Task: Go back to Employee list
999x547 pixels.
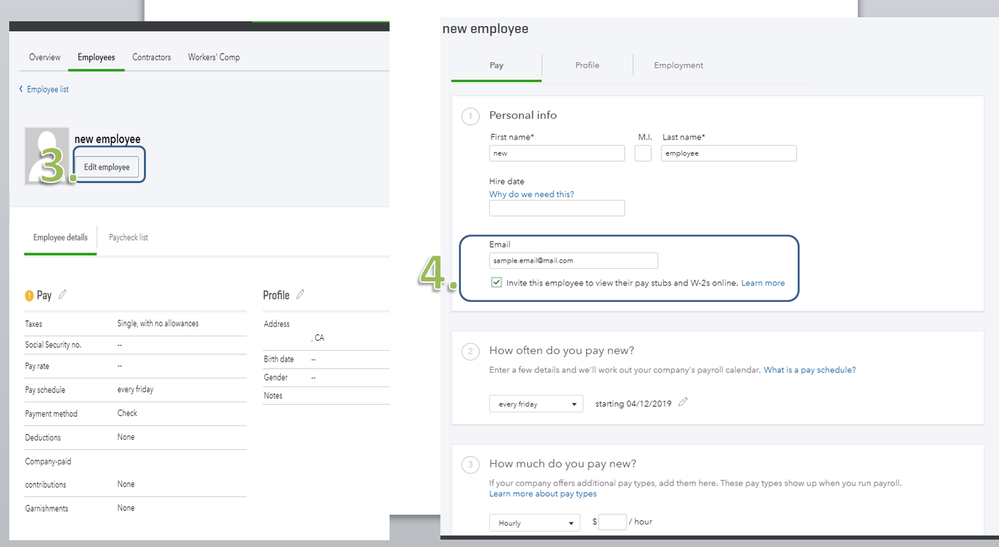Action: coord(44,89)
